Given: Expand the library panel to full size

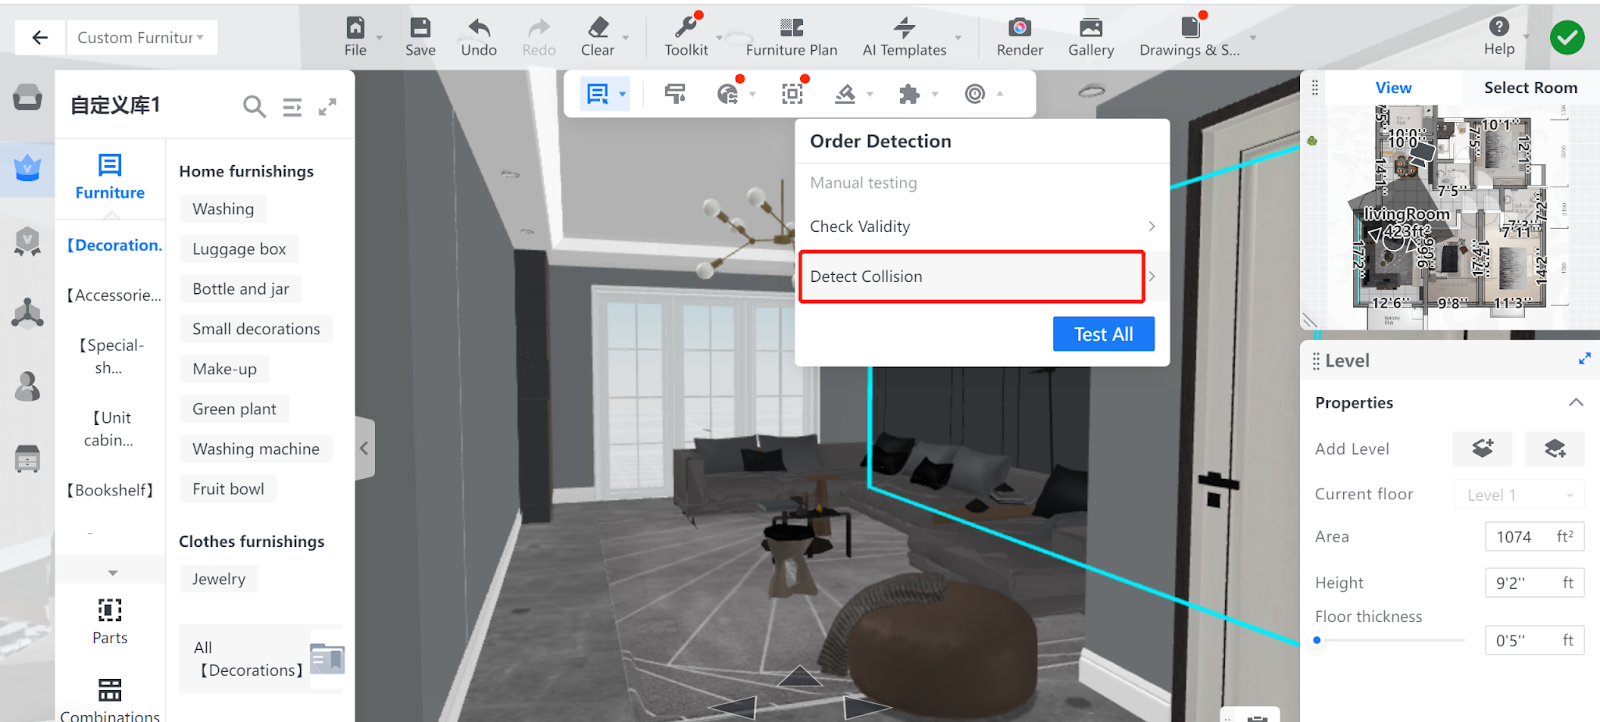Looking at the screenshot, I should pyautogui.click(x=327, y=106).
